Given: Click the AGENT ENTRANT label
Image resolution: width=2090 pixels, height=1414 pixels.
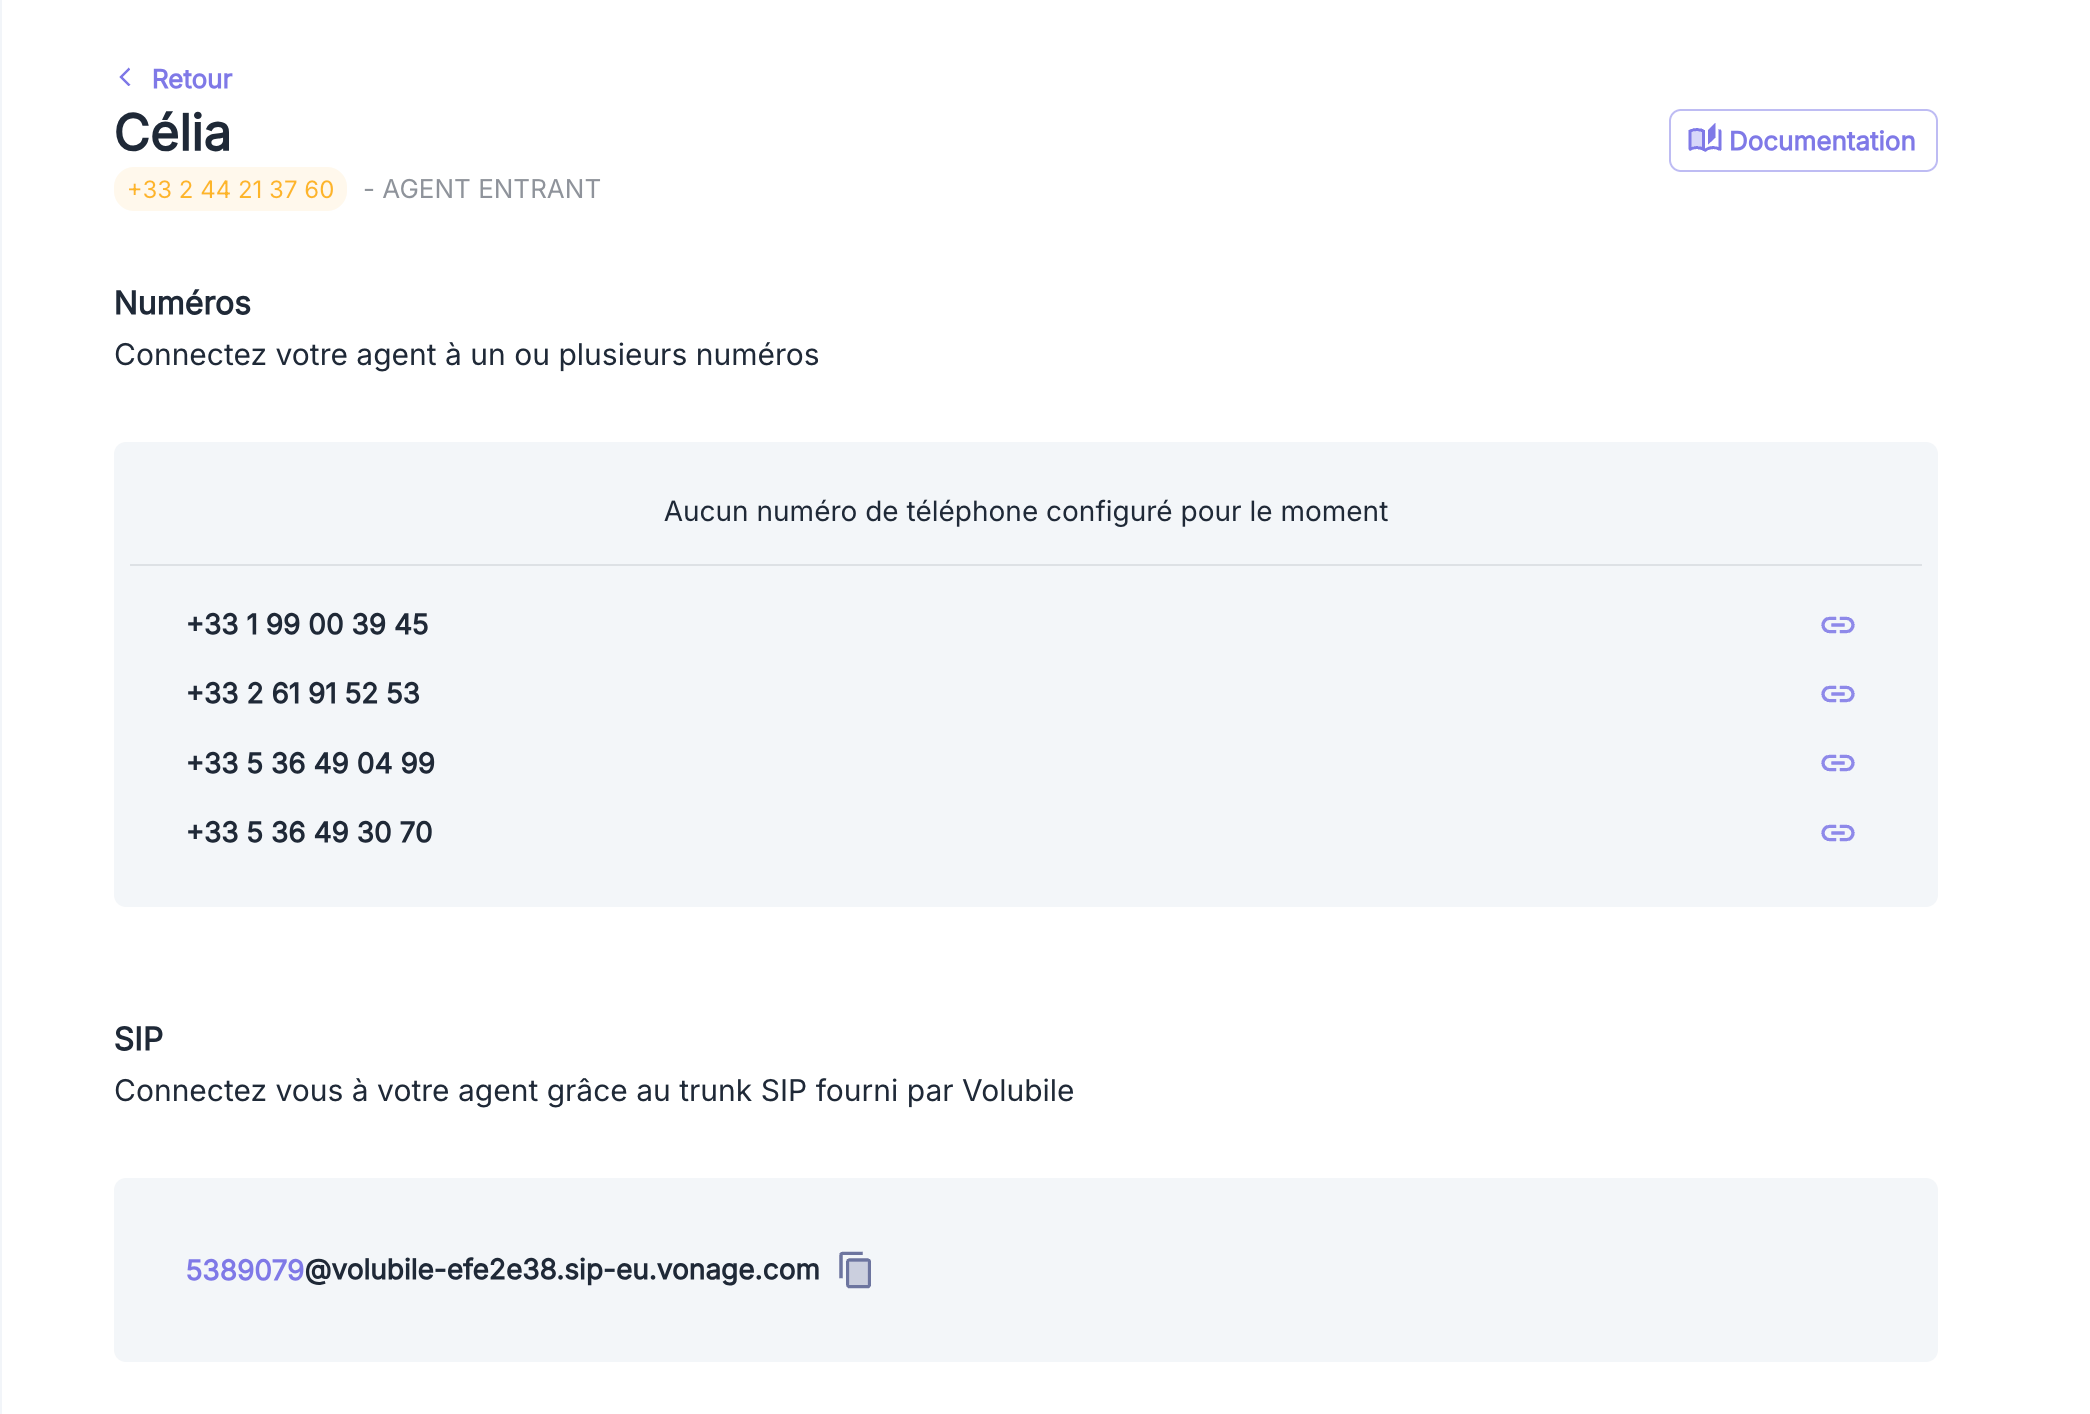Looking at the screenshot, I should [490, 188].
